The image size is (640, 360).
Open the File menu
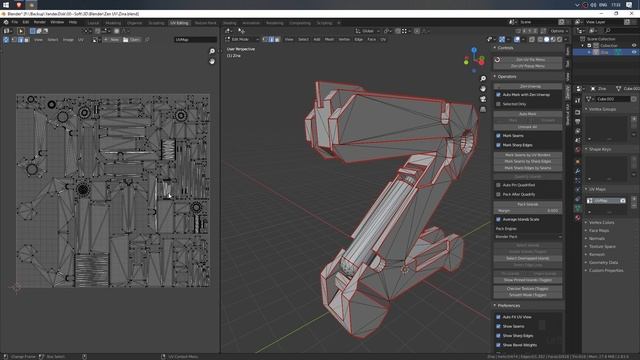(15, 22)
